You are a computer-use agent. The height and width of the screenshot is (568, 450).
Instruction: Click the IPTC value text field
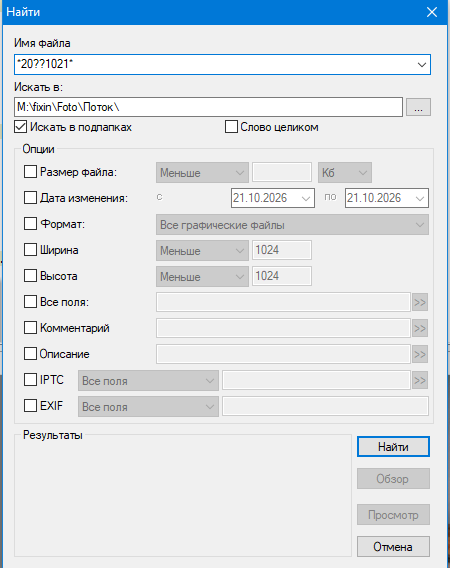point(316,380)
